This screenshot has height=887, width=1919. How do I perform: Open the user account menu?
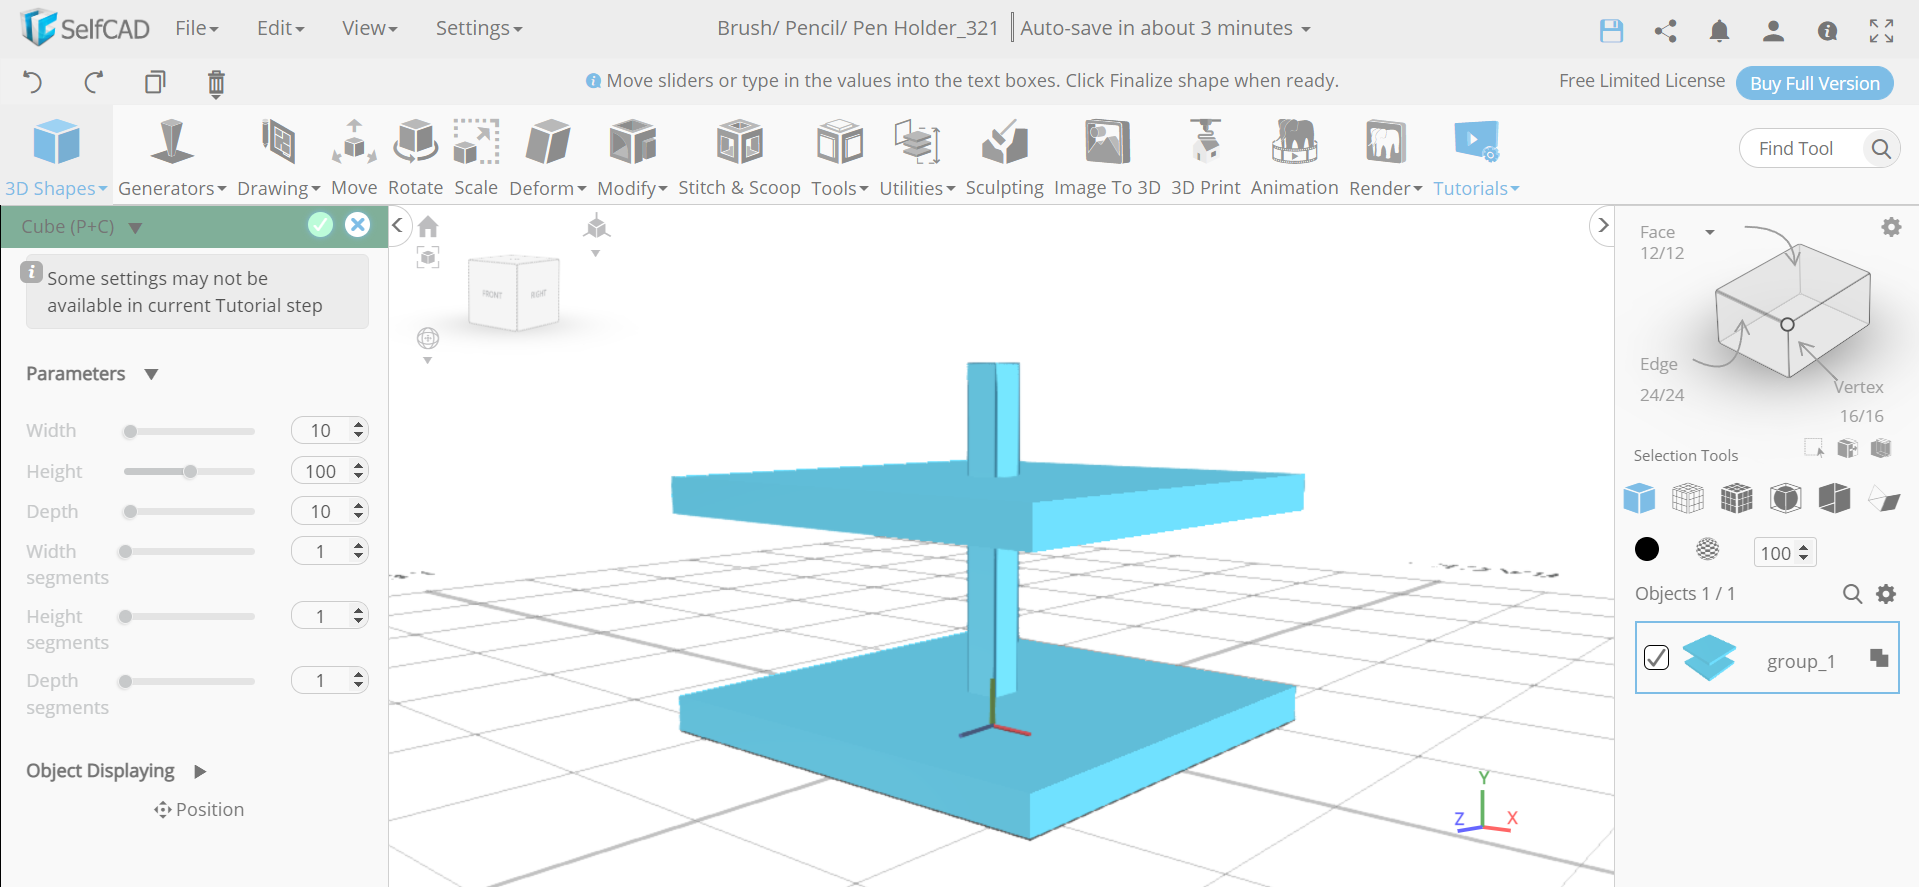(x=1773, y=31)
